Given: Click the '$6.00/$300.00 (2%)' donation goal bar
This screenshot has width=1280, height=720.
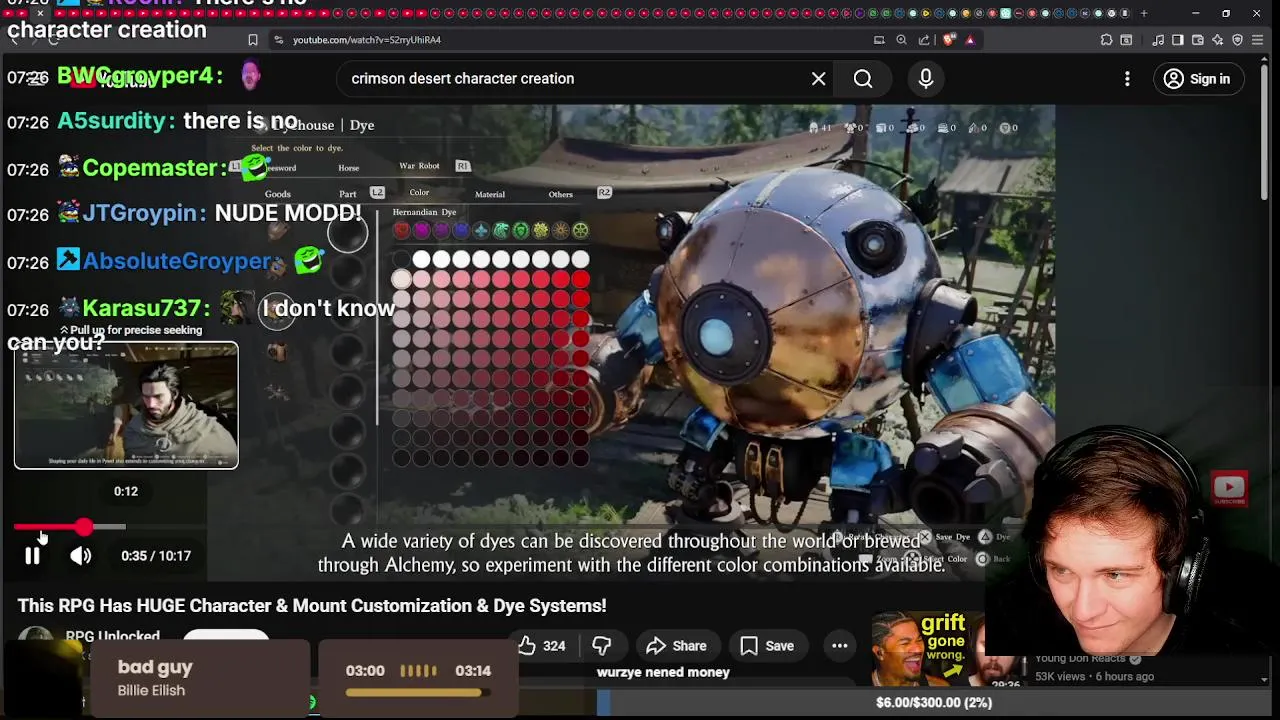Looking at the screenshot, I should [933, 703].
